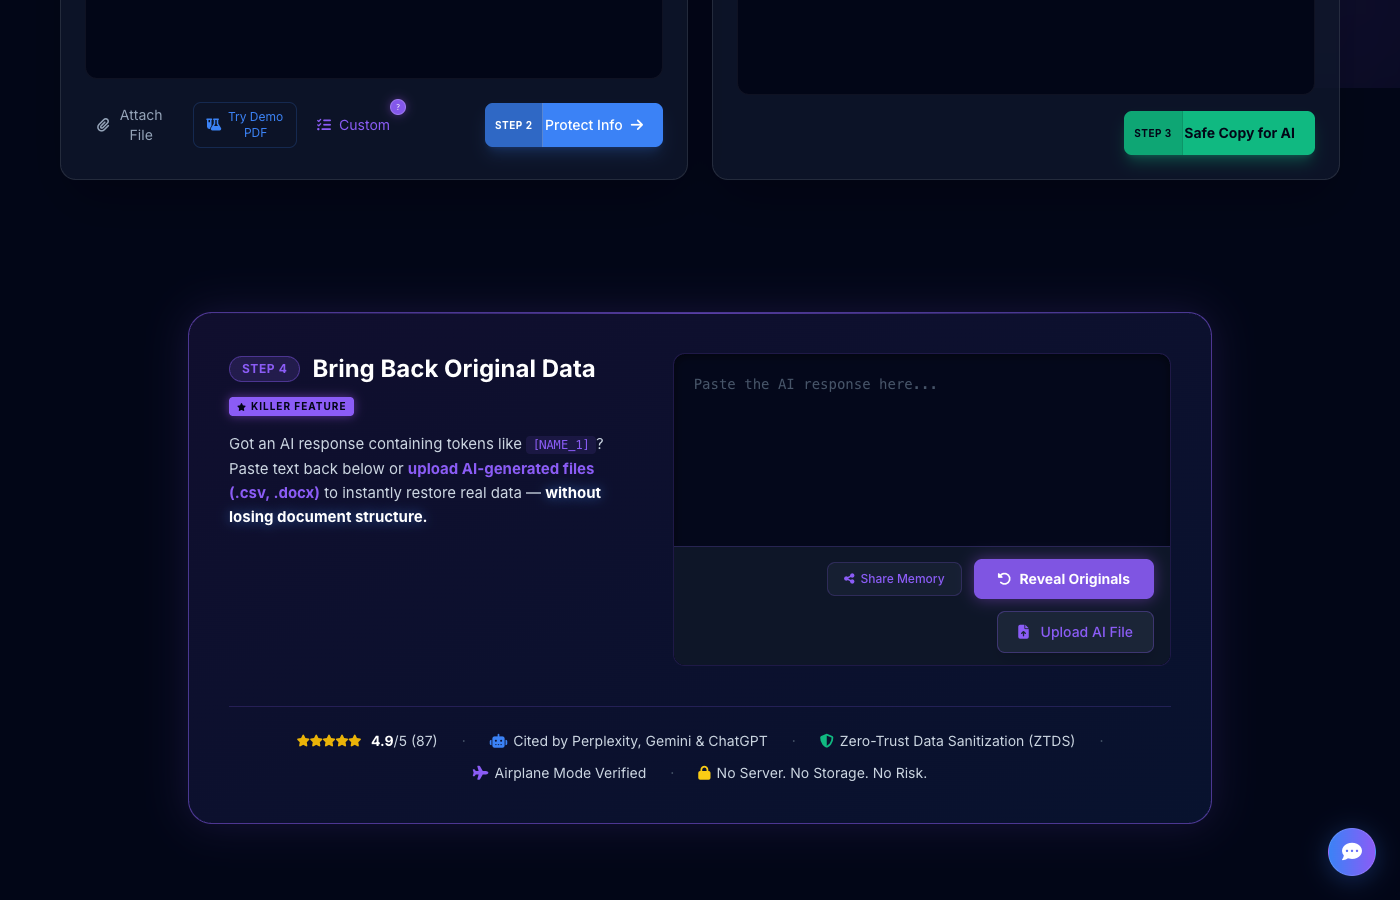The height and width of the screenshot is (900, 1400).
Task: Click the share icon in Share Memory
Action: pyautogui.click(x=849, y=579)
